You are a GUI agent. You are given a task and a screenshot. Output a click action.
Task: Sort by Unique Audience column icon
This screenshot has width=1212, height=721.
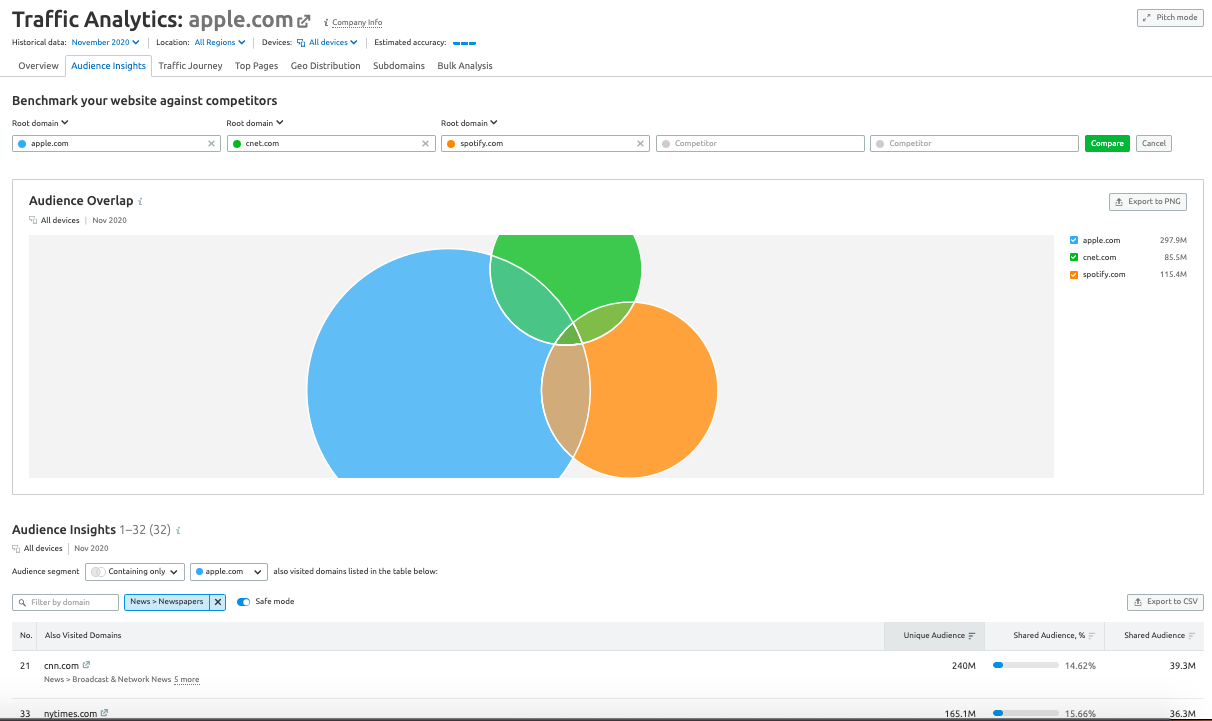point(972,636)
